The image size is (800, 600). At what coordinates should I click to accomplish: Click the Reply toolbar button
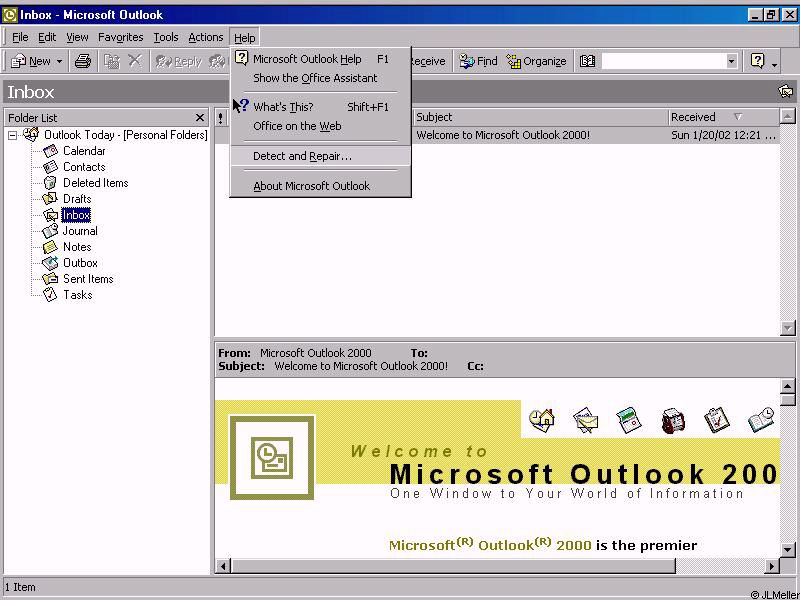click(179, 61)
